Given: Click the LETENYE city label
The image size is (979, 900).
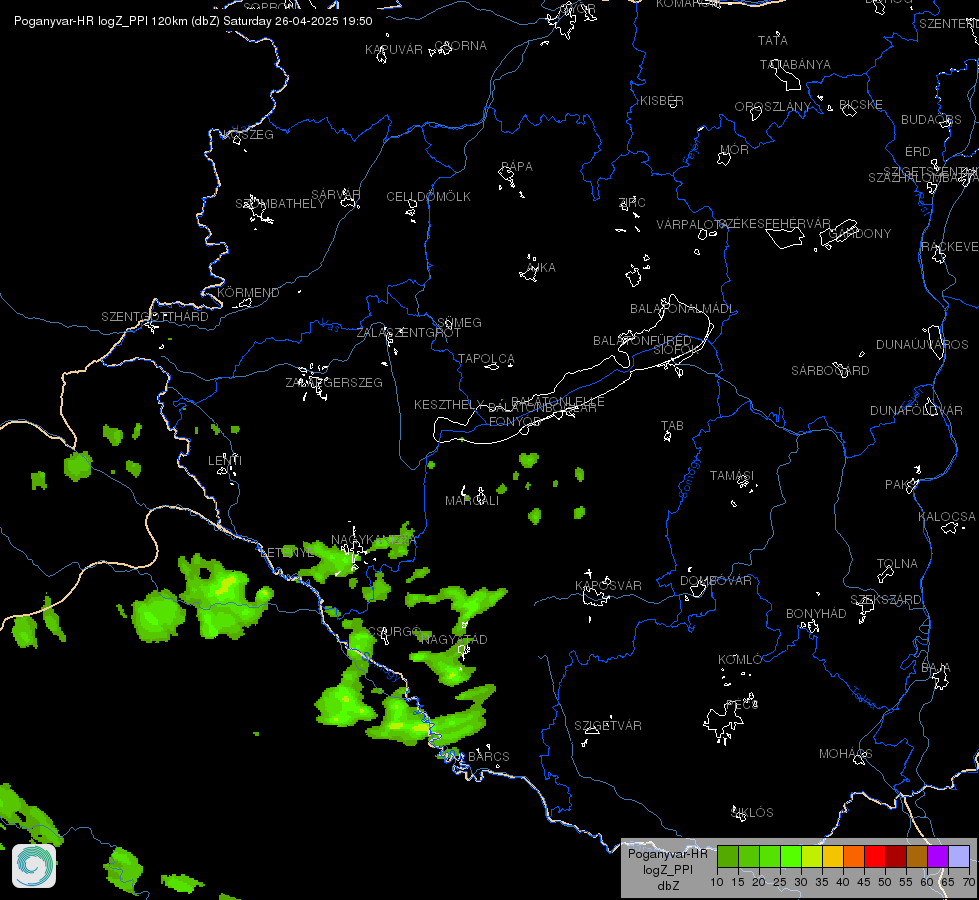Looking at the screenshot, I should click(288, 553).
